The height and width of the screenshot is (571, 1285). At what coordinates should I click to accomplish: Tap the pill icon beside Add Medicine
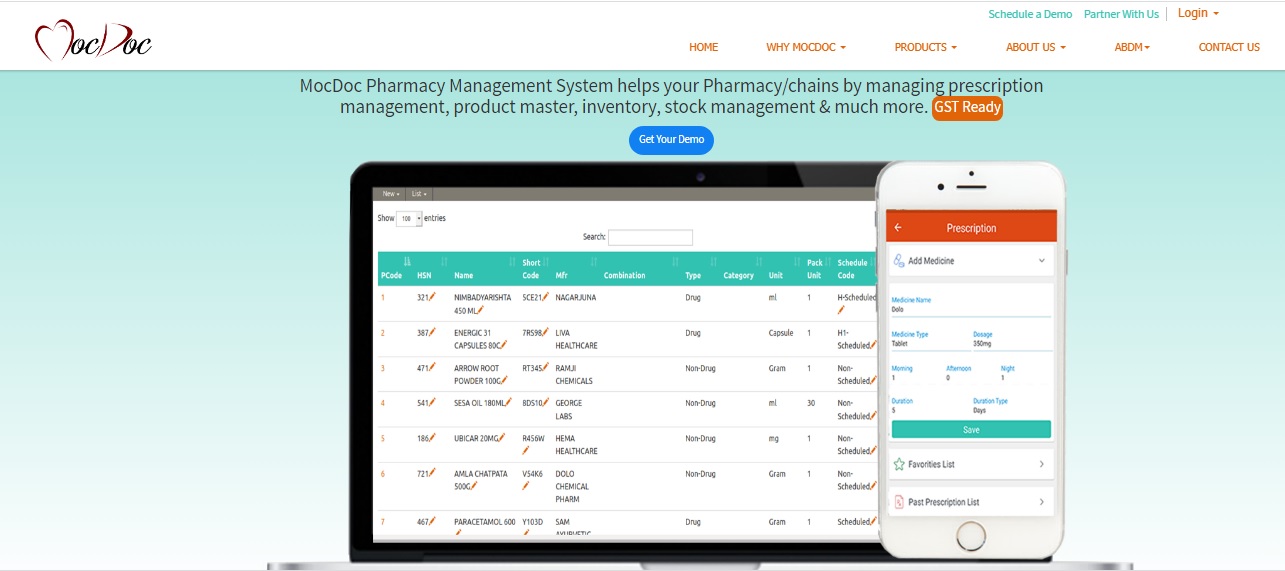pyautogui.click(x=898, y=261)
